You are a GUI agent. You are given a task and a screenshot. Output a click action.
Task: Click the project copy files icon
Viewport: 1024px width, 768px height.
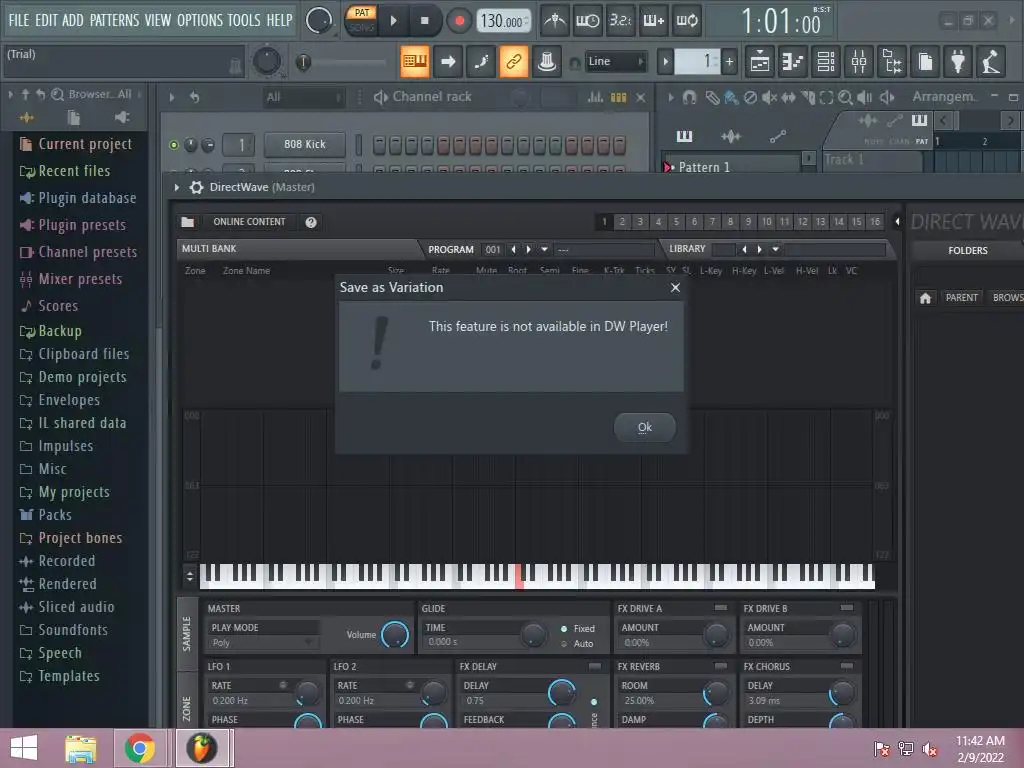click(925, 62)
